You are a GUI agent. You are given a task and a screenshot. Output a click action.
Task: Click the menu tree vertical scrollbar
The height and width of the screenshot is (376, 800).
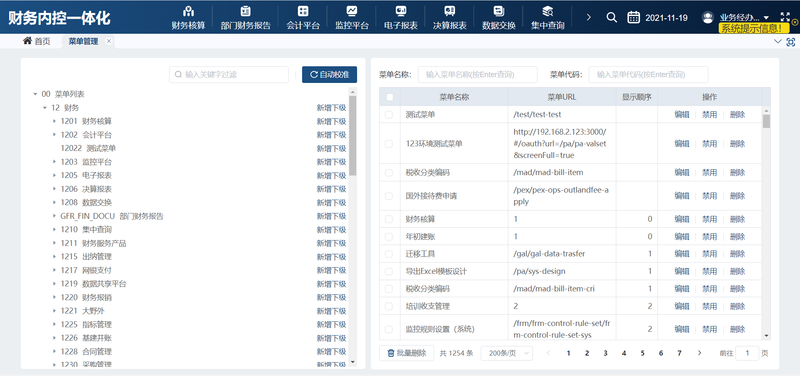(352, 136)
